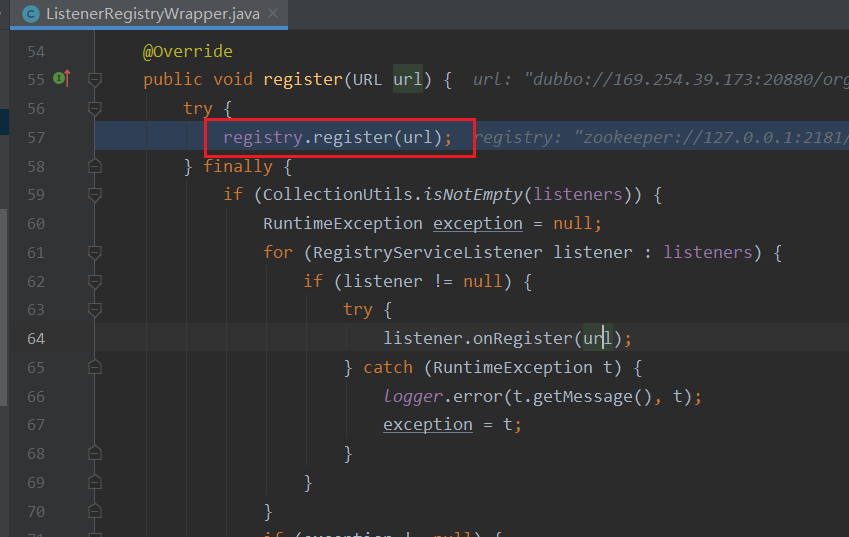
Task: Collapse the register method at line 55
Action: [95, 79]
